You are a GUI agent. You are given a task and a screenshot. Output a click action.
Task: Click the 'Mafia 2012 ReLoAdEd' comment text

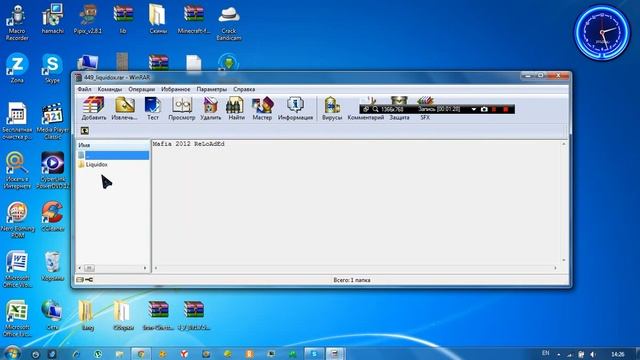189,144
